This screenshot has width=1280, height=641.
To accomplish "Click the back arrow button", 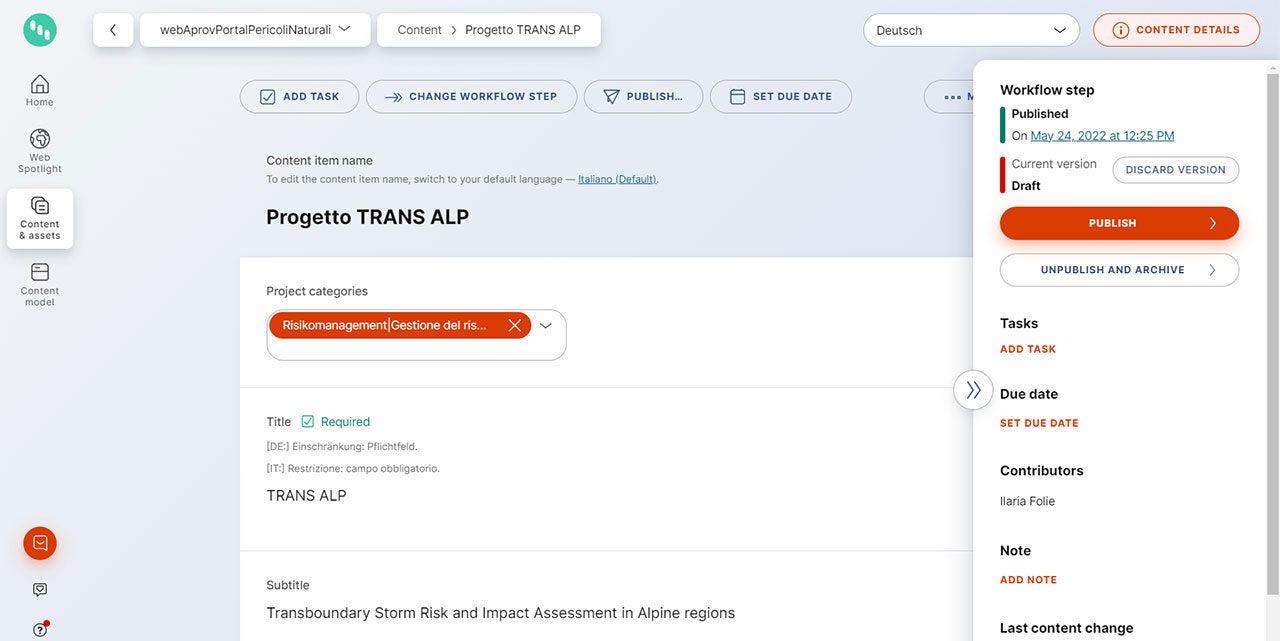I will coord(113,30).
